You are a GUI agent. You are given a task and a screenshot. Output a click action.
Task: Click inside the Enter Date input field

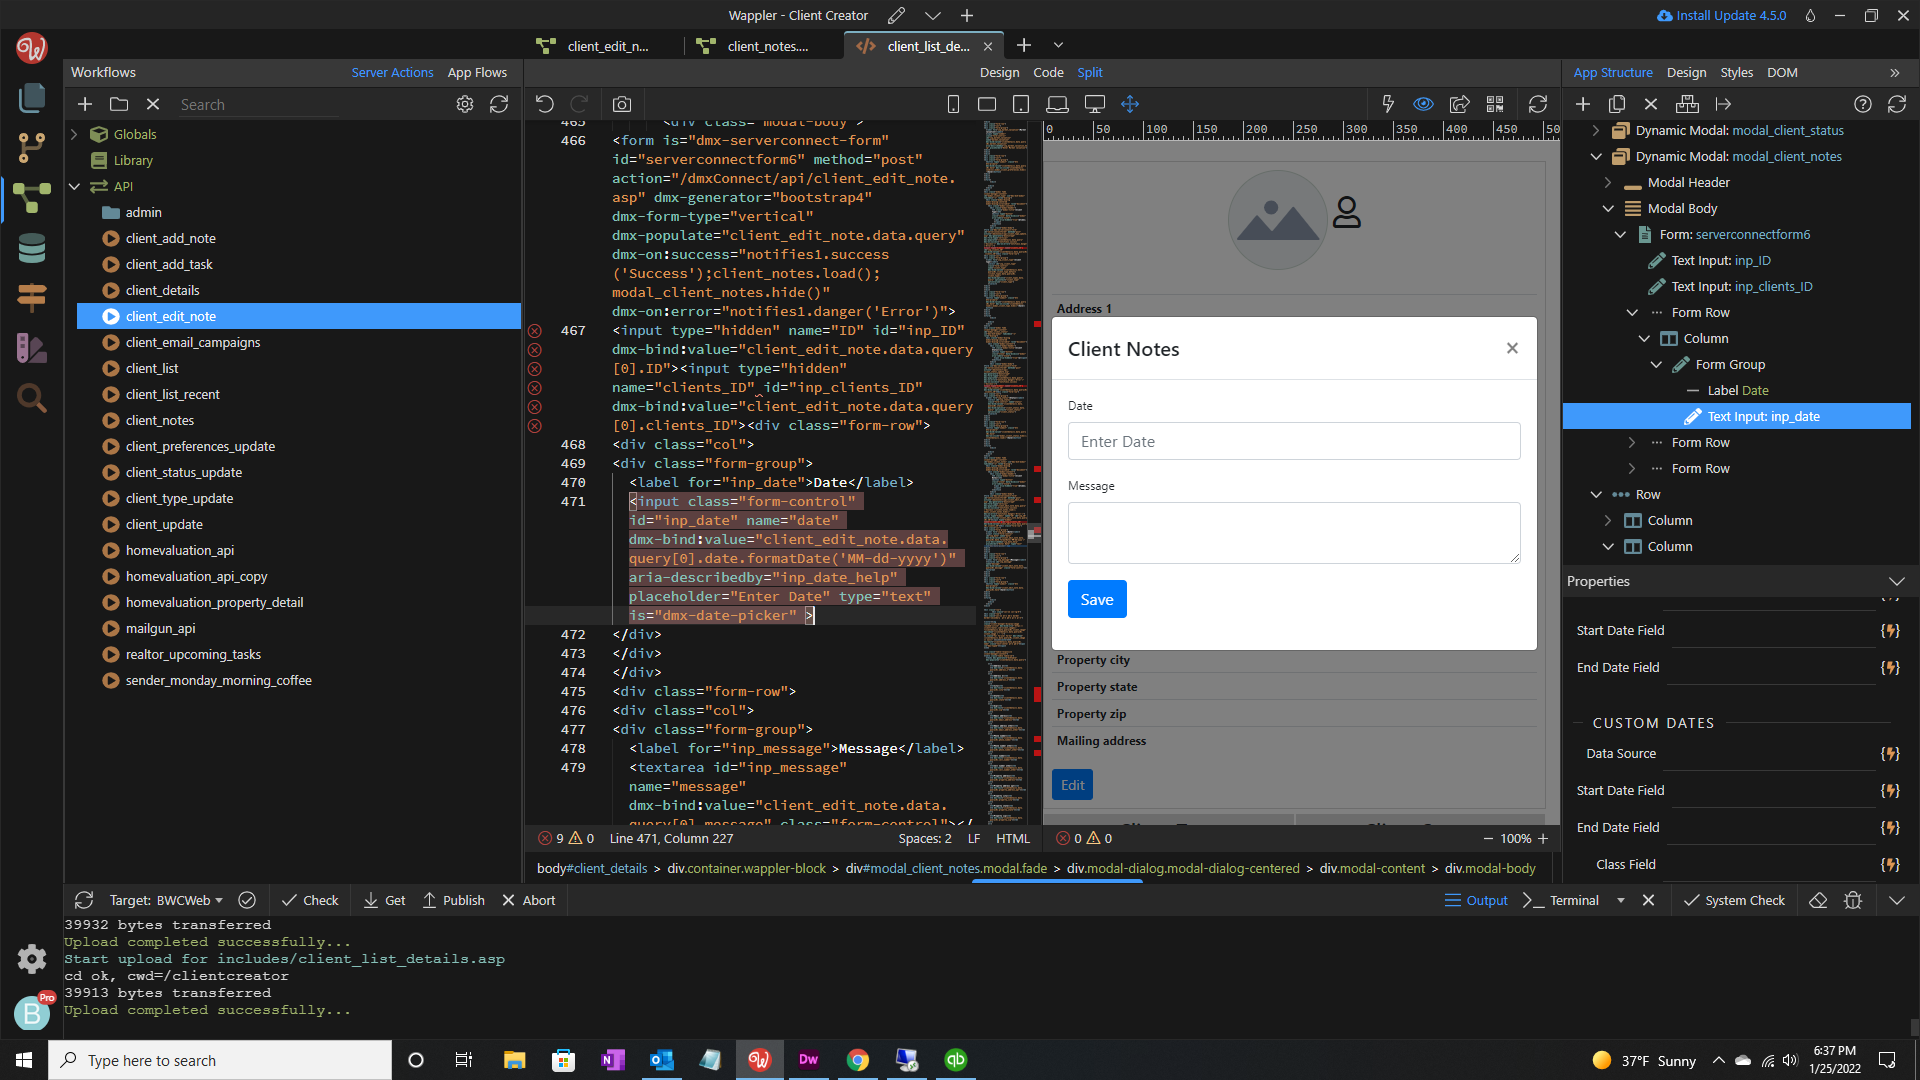1293,441
